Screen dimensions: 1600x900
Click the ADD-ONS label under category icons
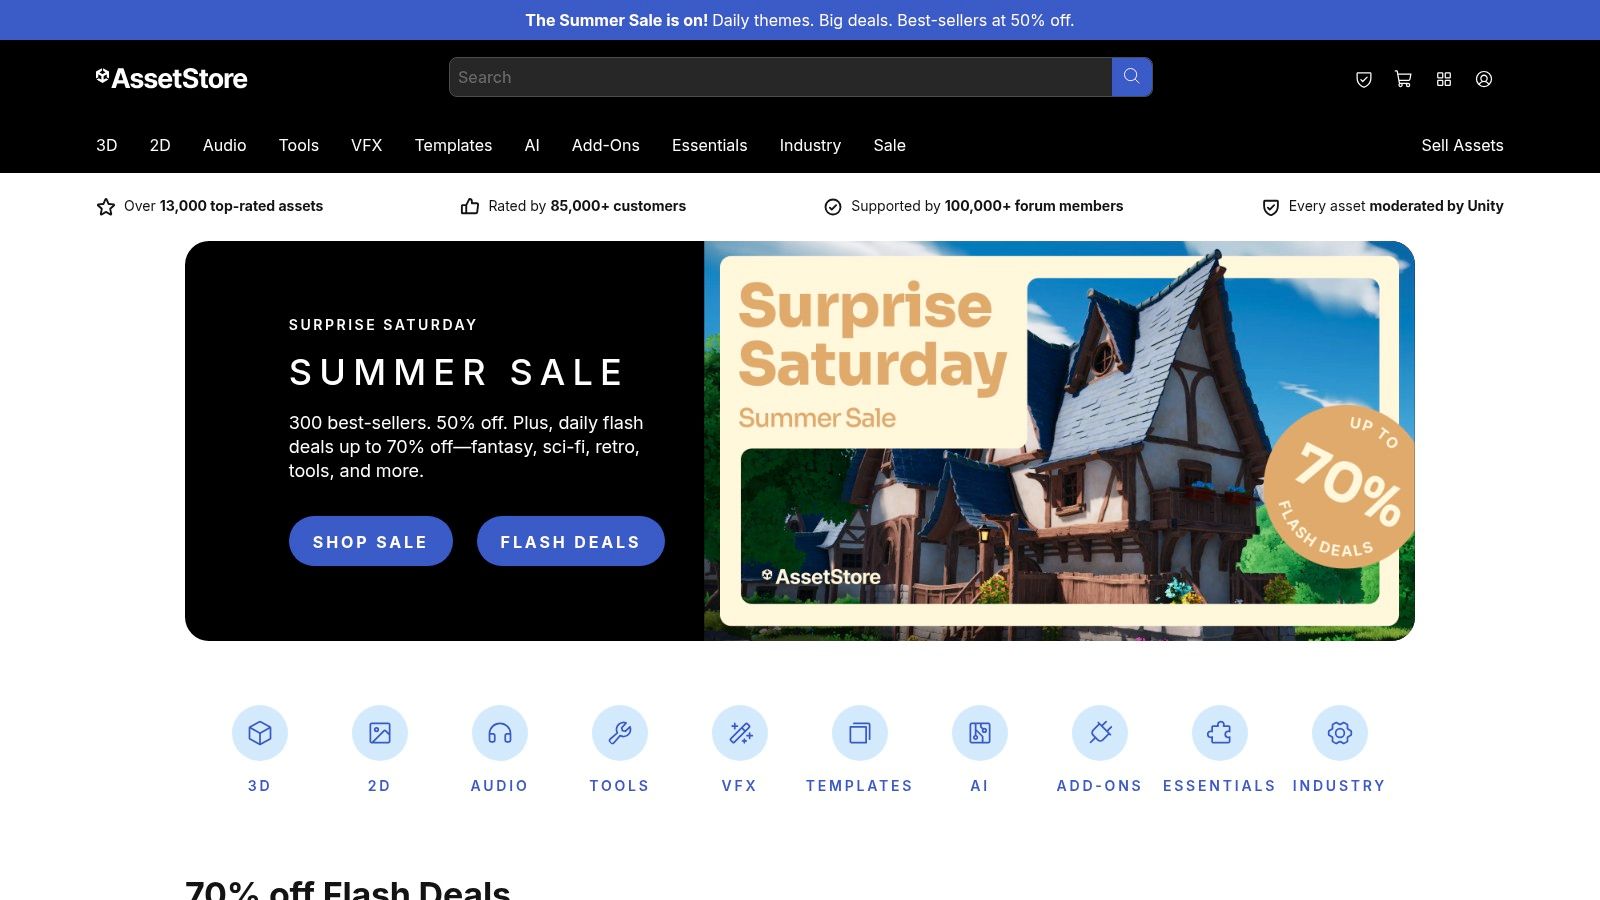(1100, 786)
